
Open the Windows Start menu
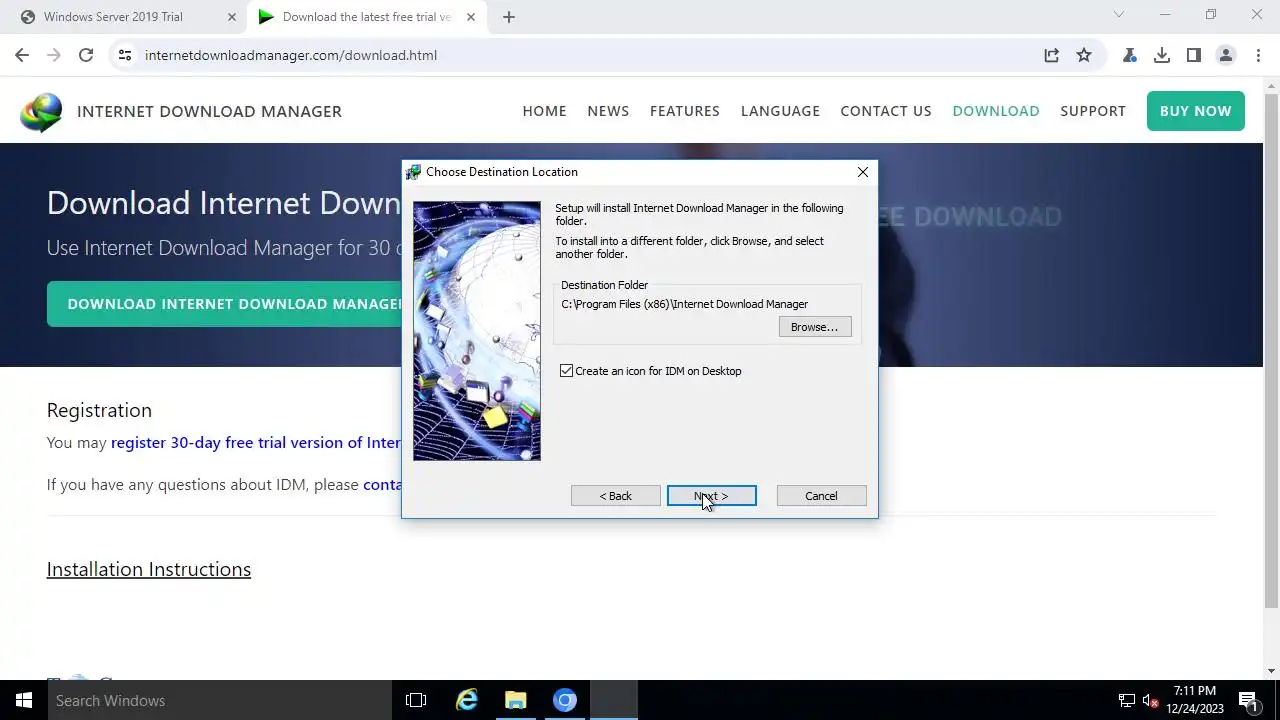pyautogui.click(x=24, y=700)
